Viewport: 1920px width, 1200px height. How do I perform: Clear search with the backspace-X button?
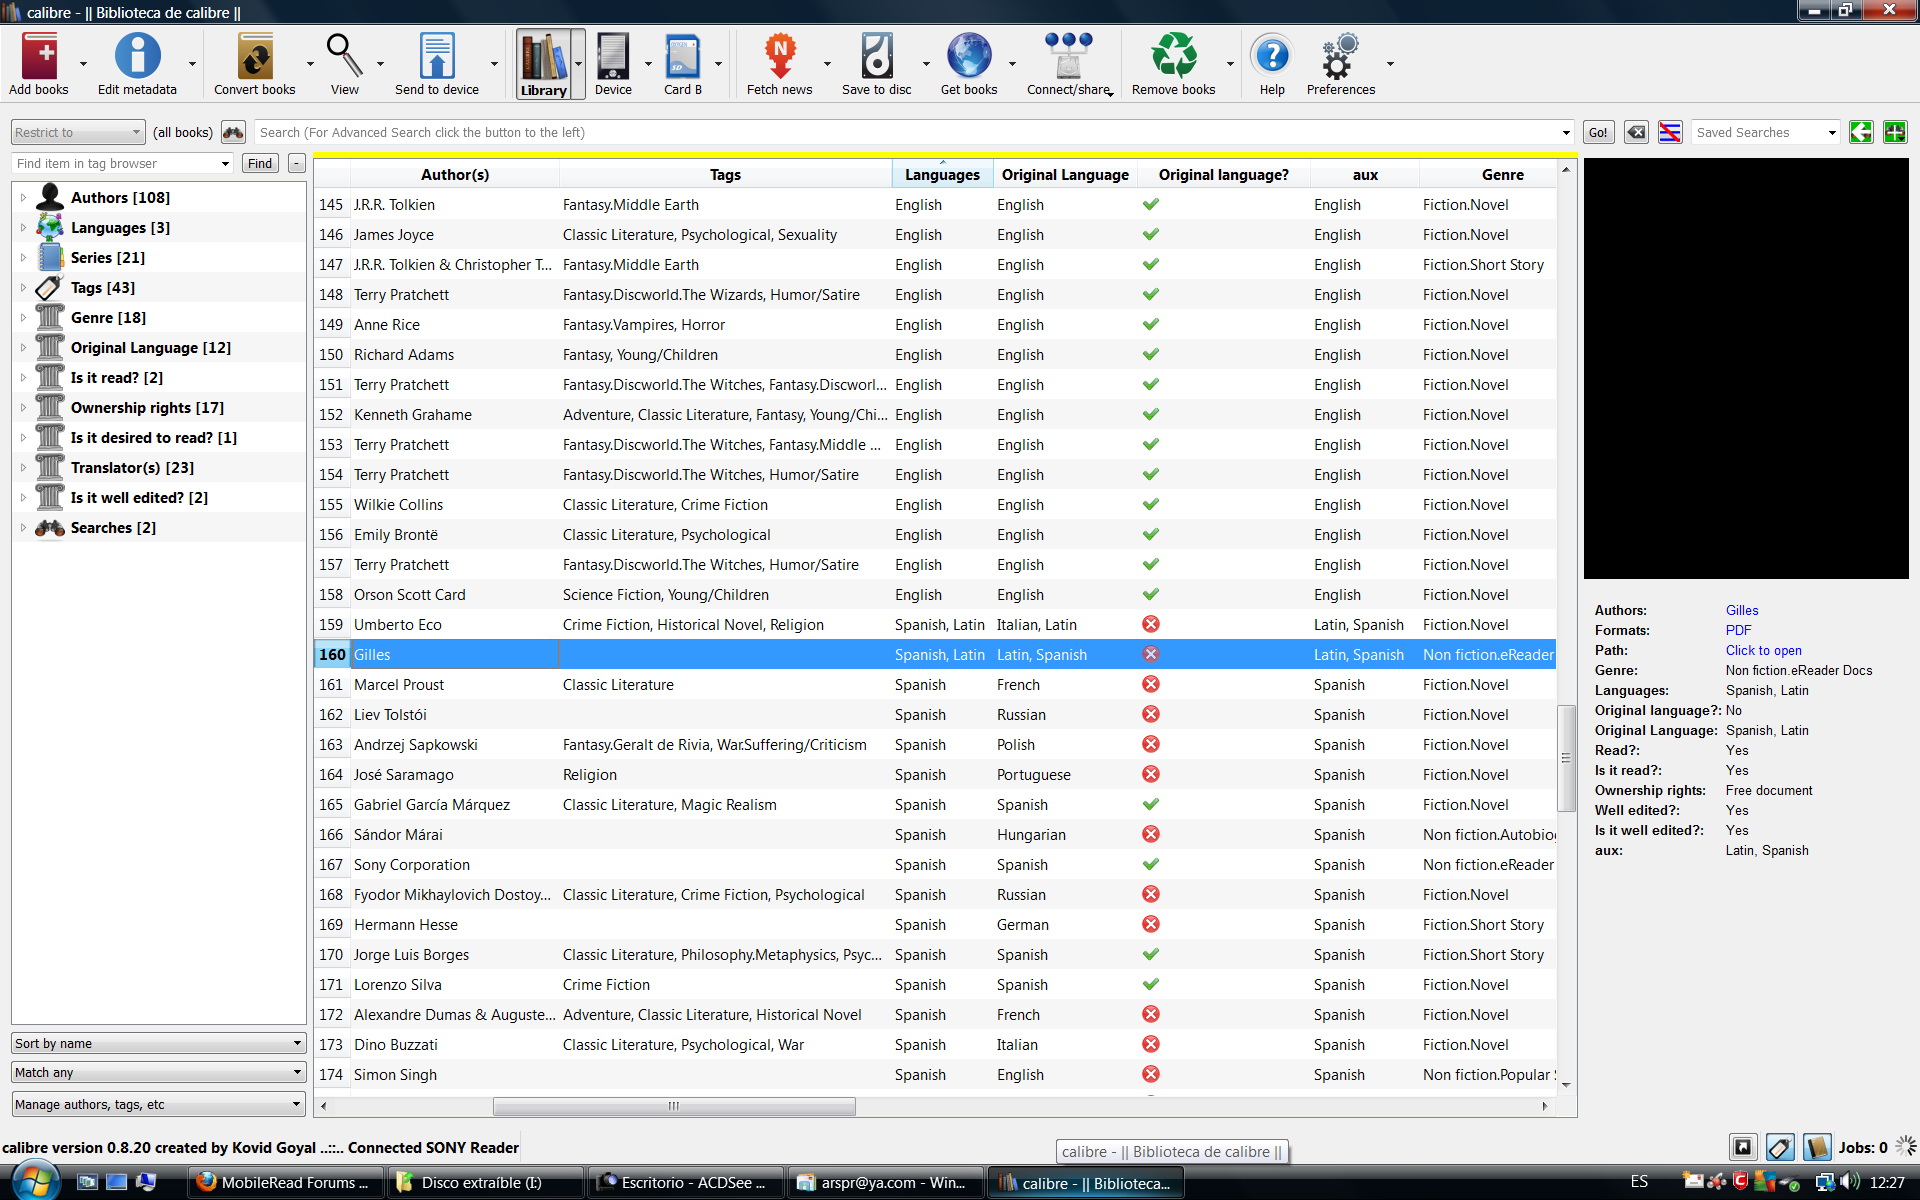point(1636,132)
